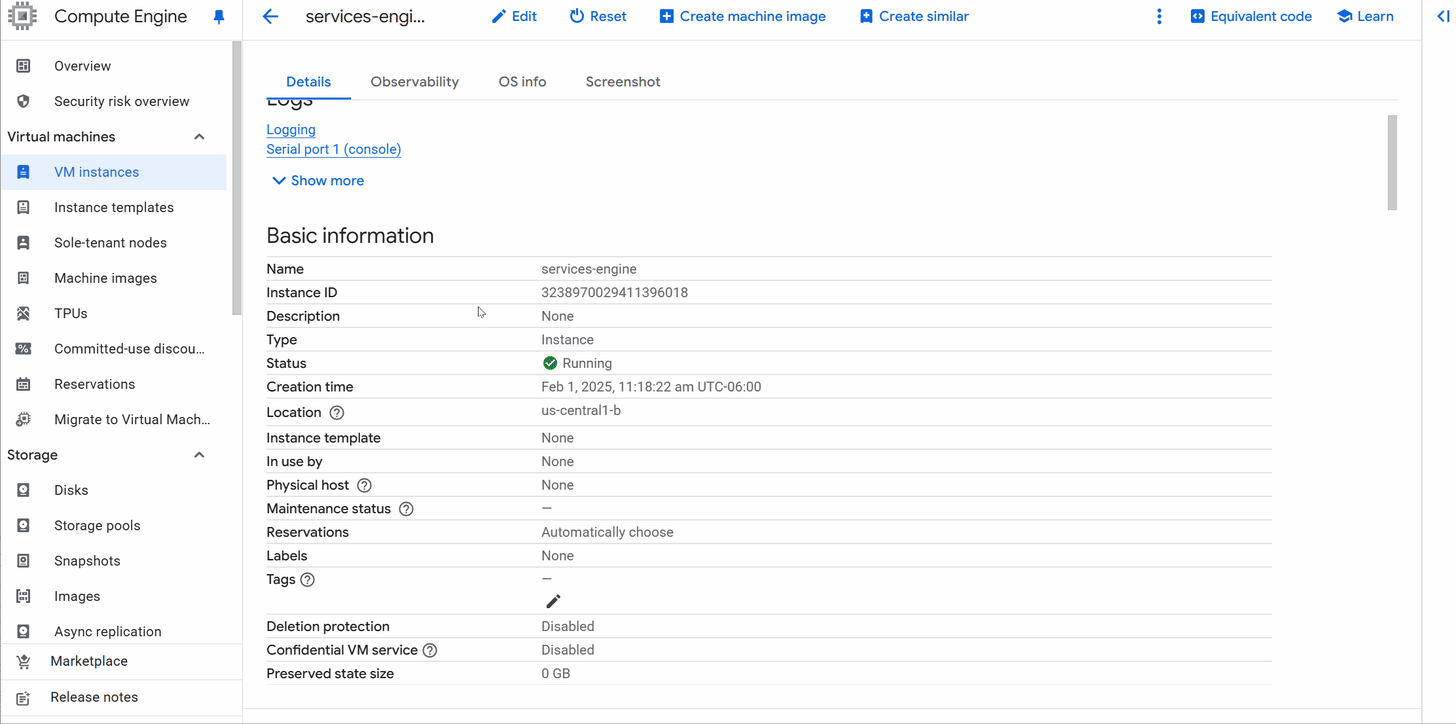Screen dimensions: 1456x724
Task: Click the Reservations calendar icon
Action: (x=24, y=384)
